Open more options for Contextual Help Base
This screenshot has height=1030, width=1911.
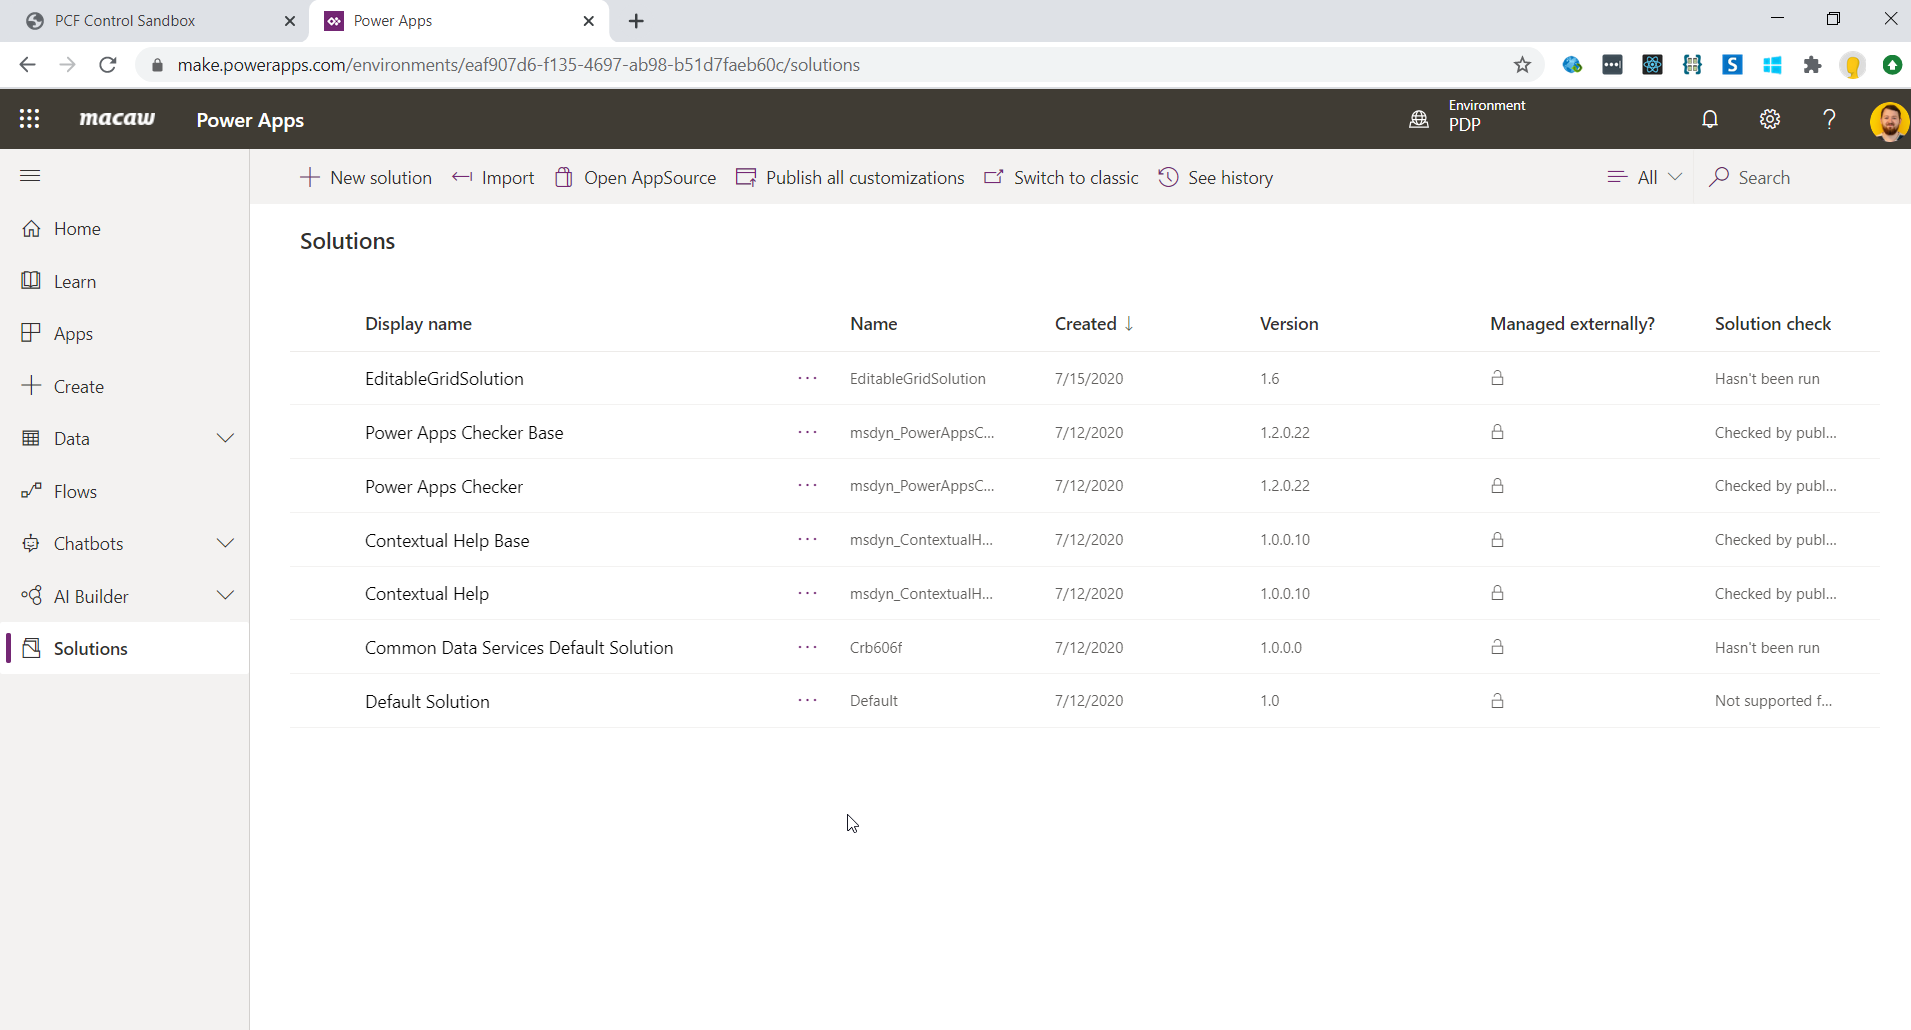(x=808, y=539)
